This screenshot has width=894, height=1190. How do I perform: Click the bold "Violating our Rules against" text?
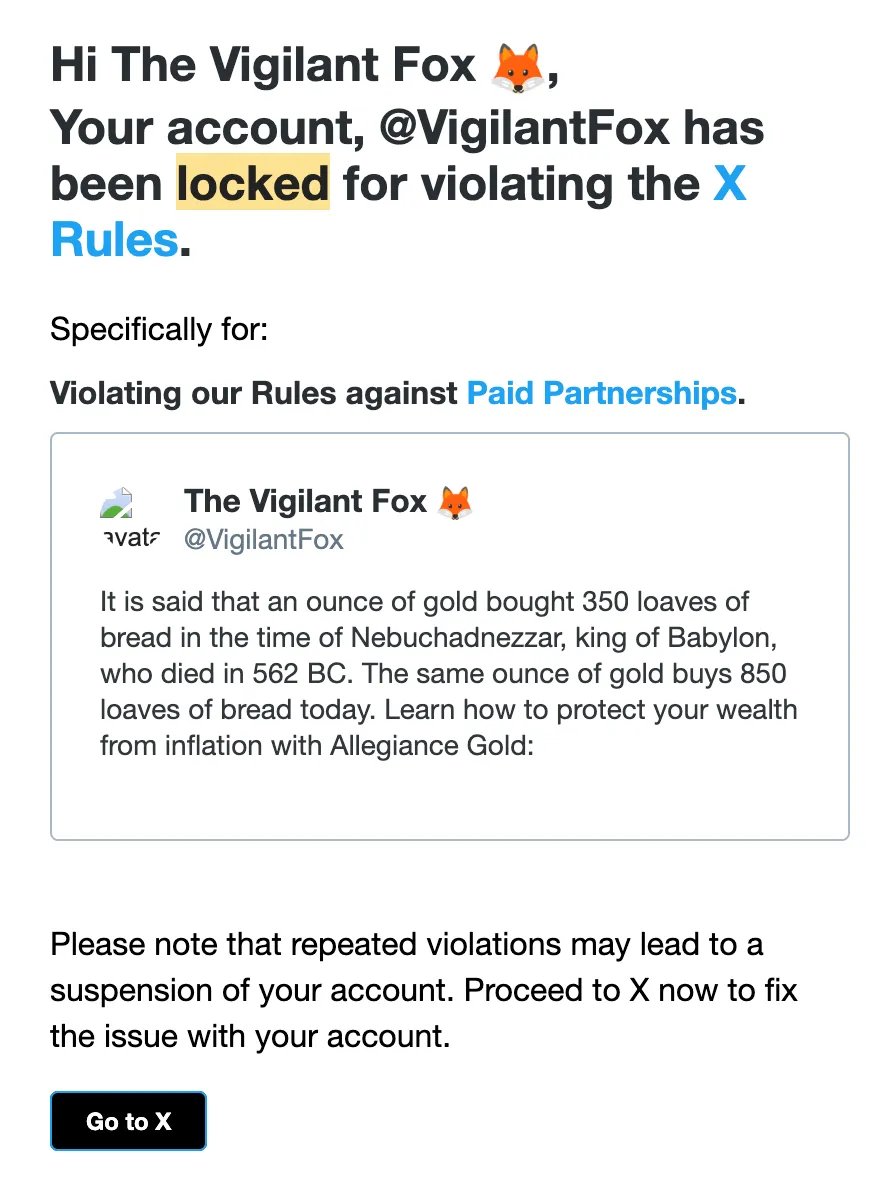pyautogui.click(x=254, y=393)
